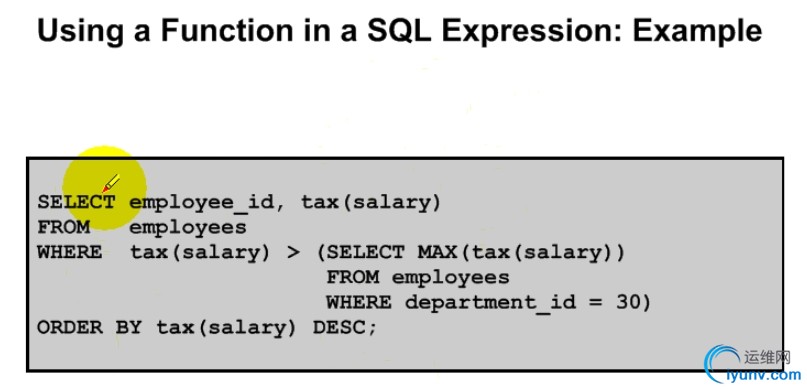Click the greater-than operator in WHERE clause
Viewport: 807px width, 391px height.
pyautogui.click(x=292, y=253)
